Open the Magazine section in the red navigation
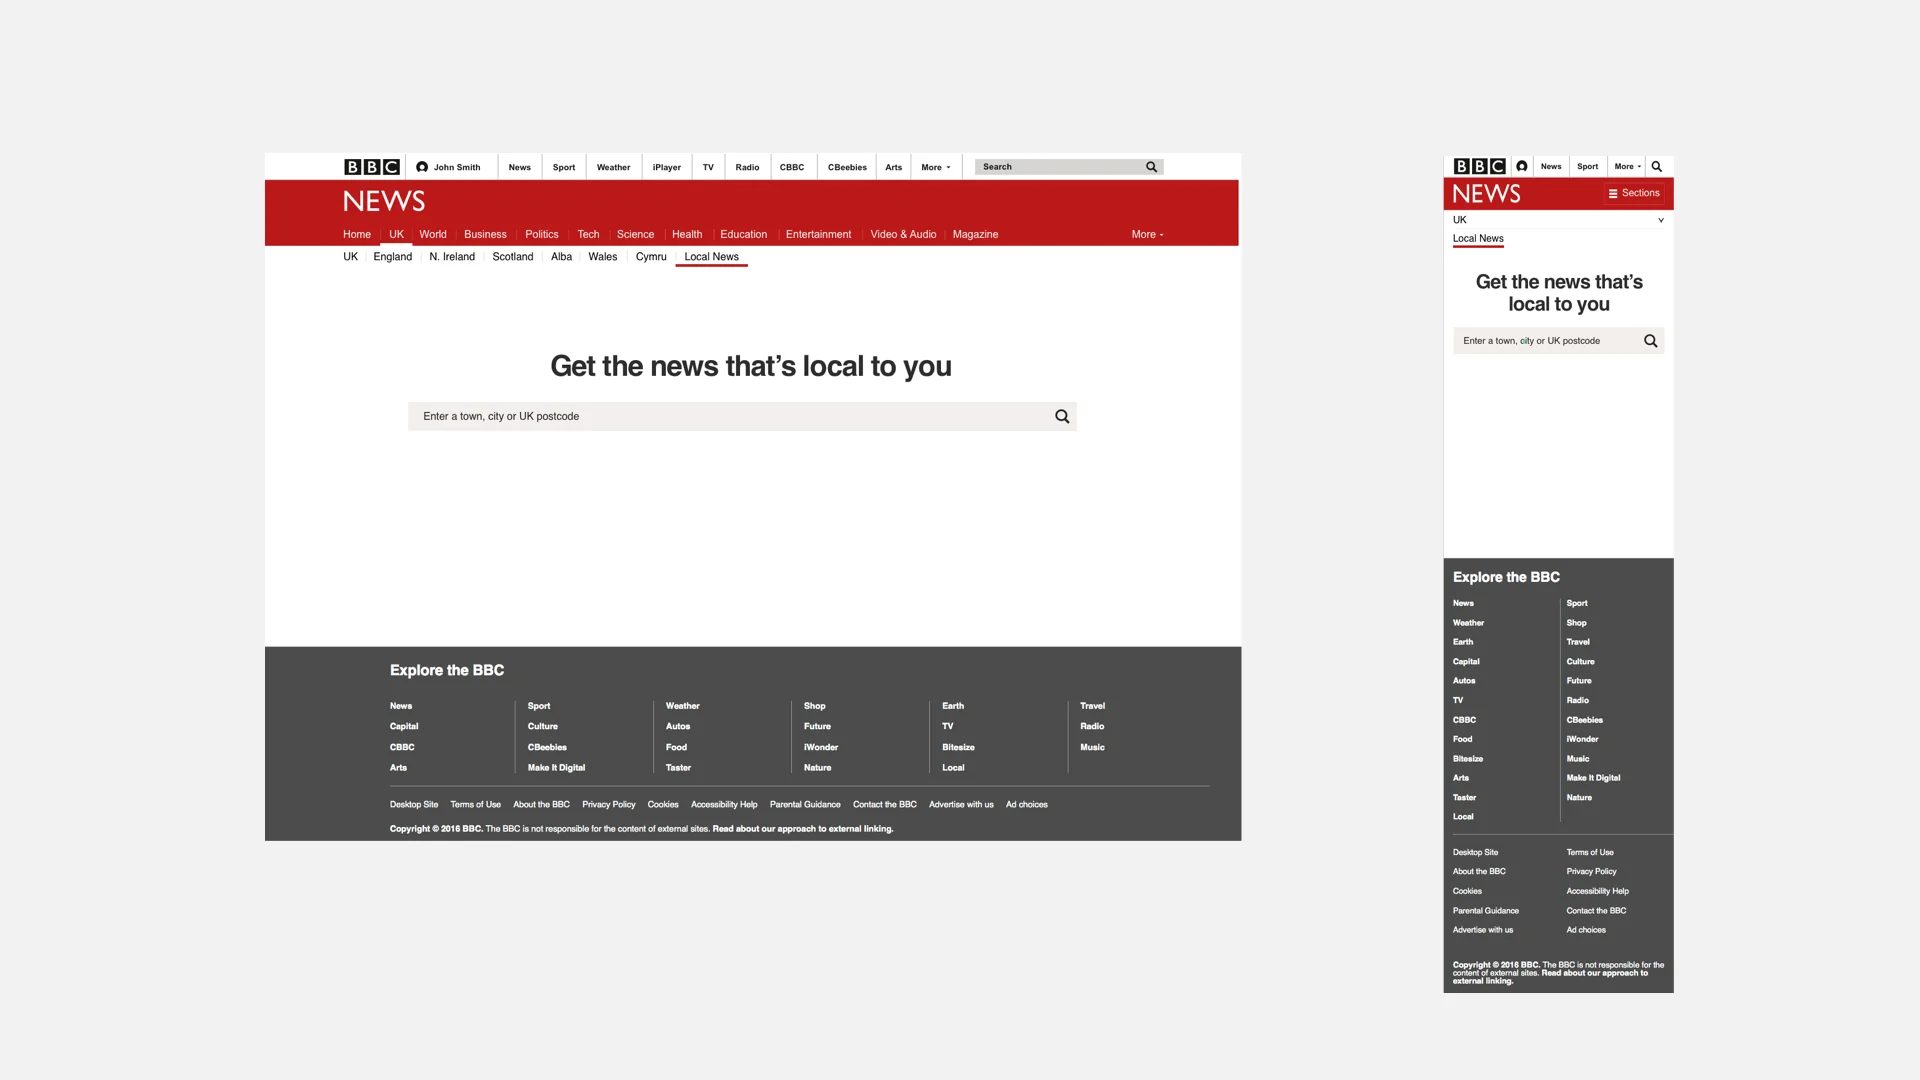The image size is (1920, 1080). 975,234
